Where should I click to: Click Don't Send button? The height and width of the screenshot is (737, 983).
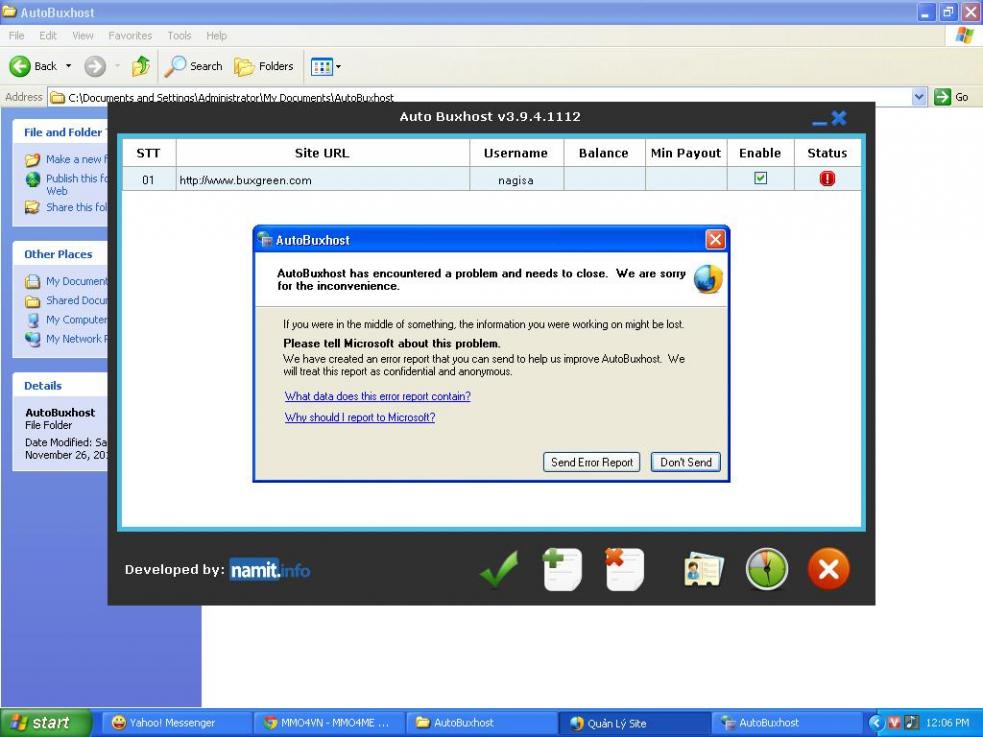pos(686,463)
